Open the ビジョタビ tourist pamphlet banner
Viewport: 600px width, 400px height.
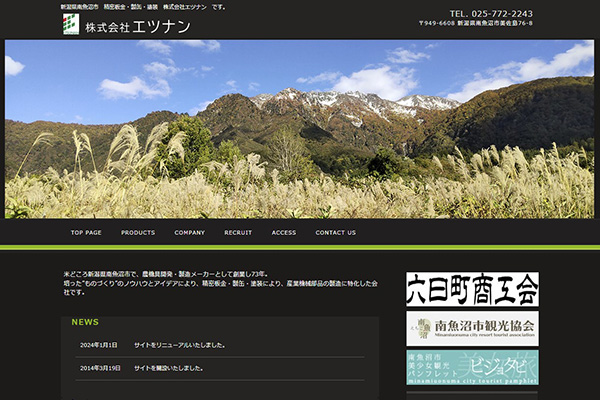(x=472, y=367)
